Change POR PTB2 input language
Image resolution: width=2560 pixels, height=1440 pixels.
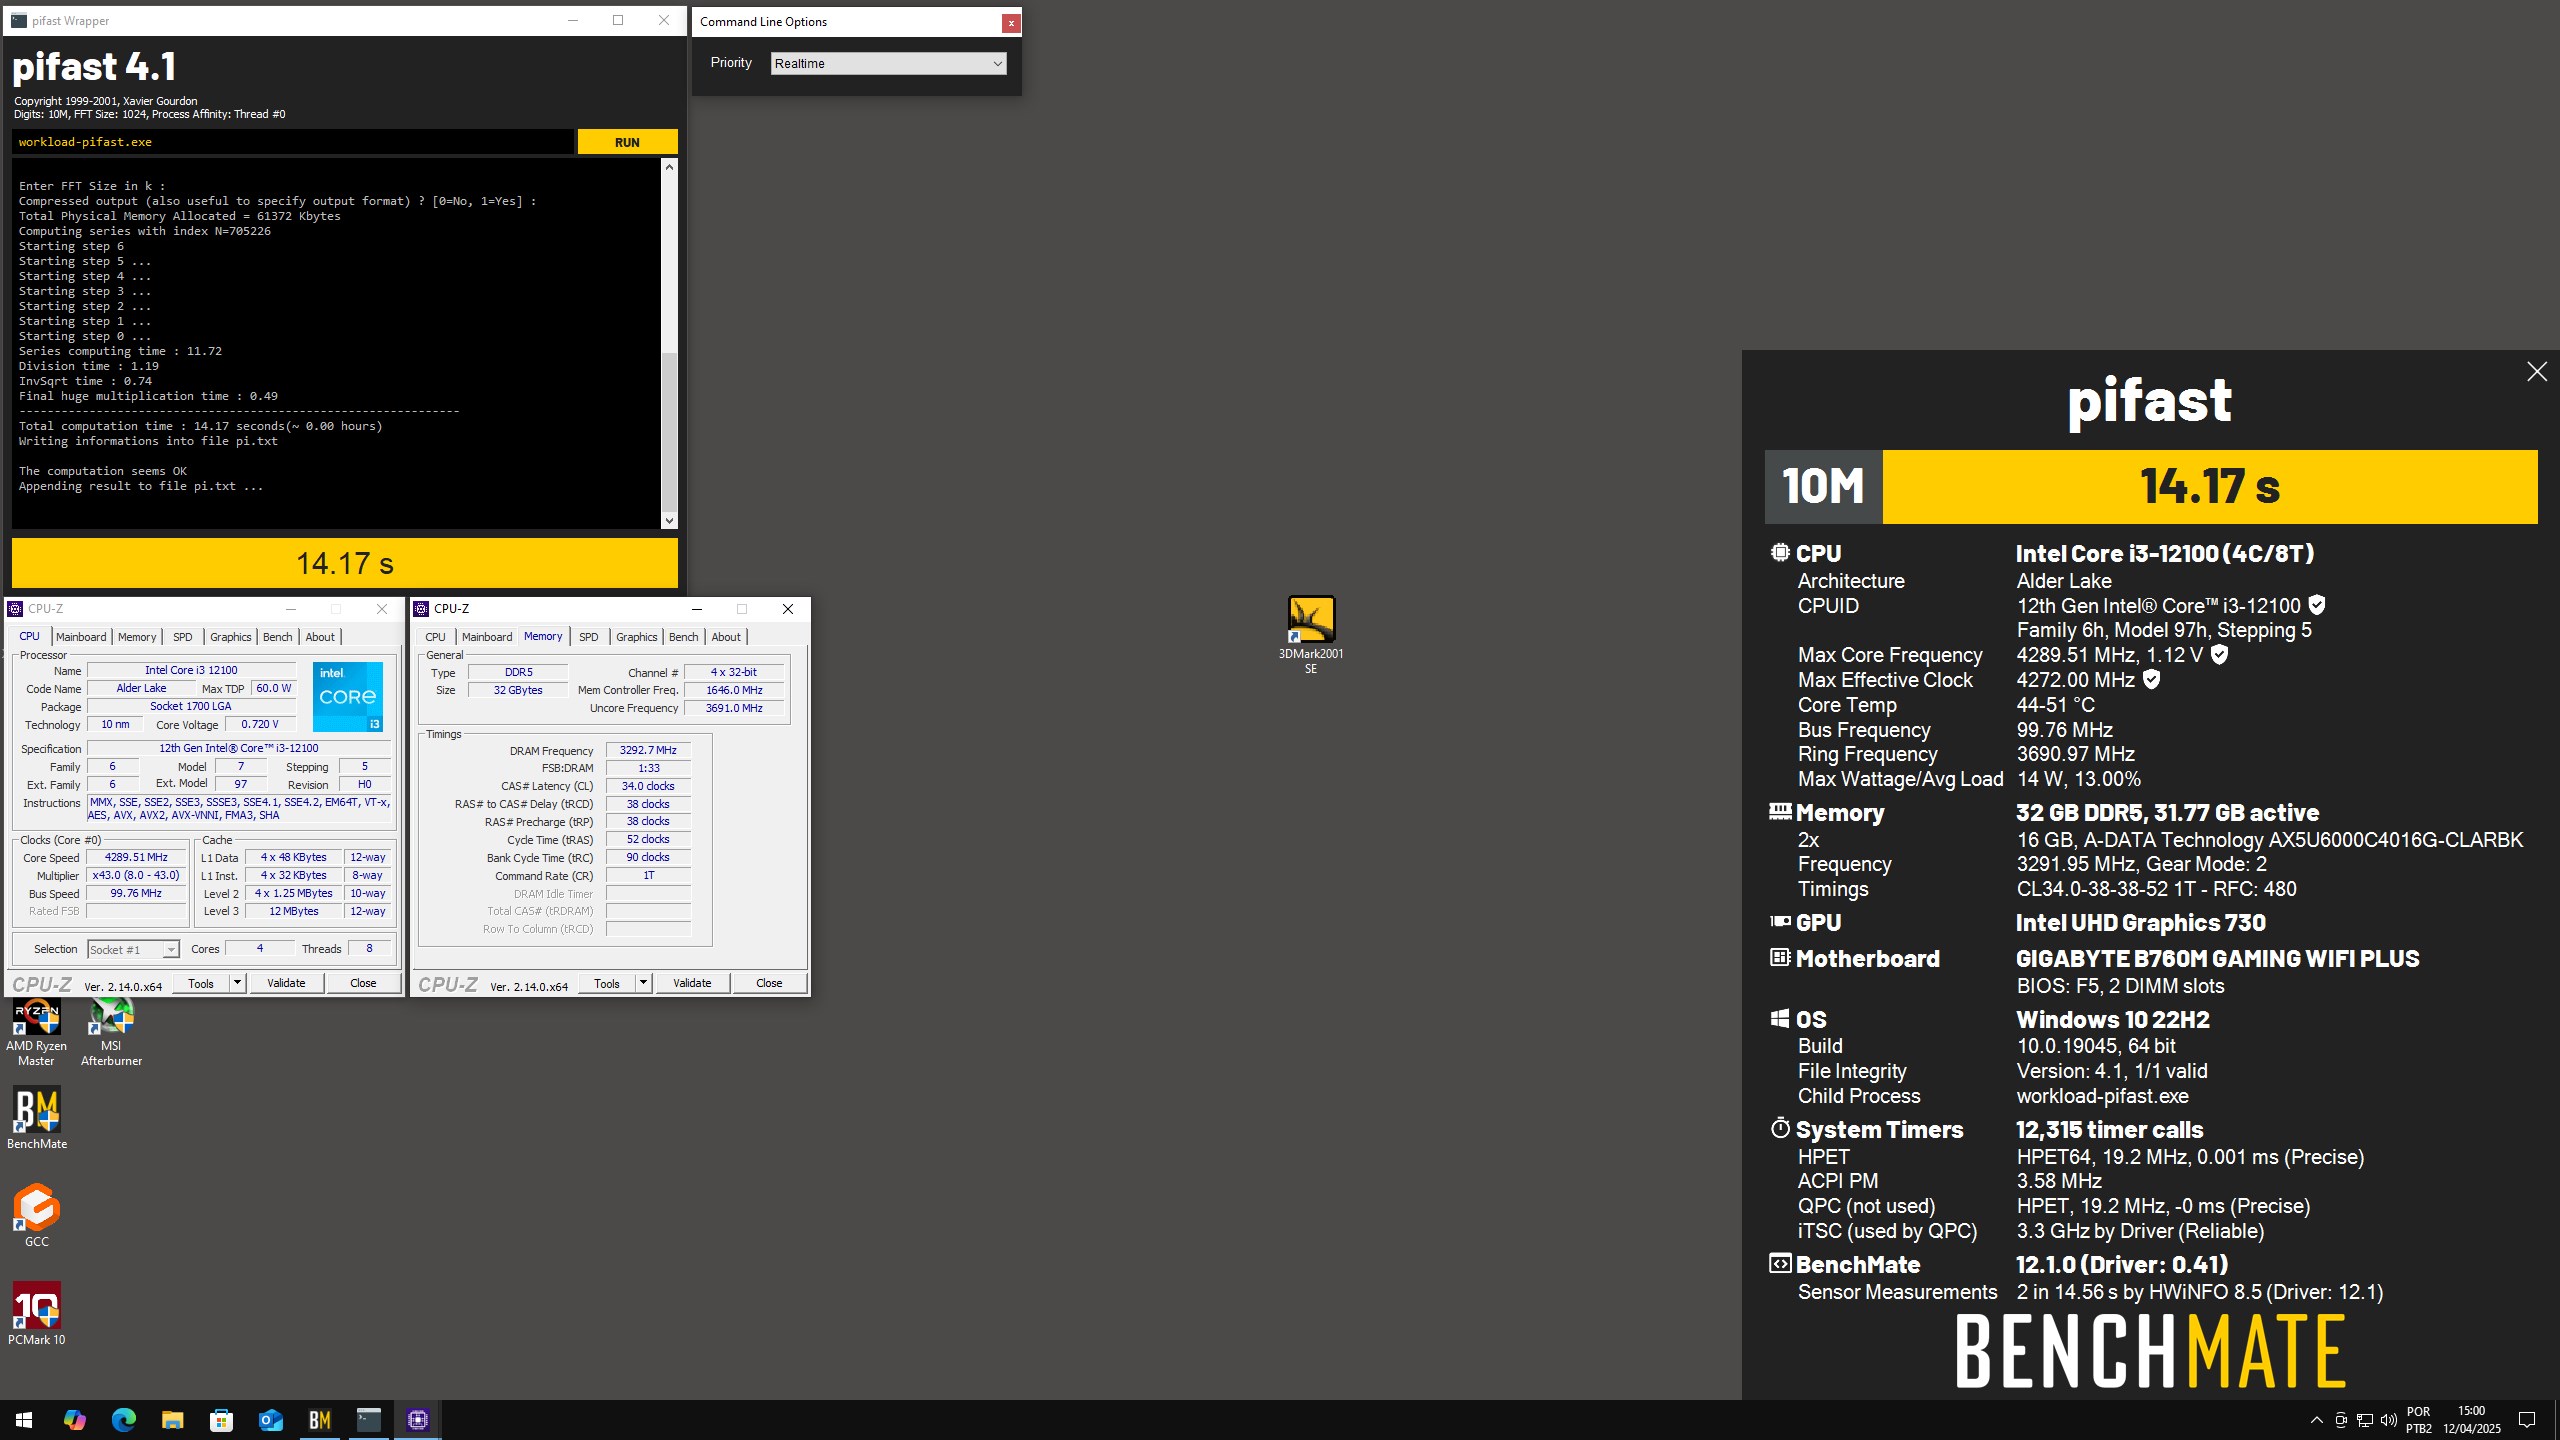2418,1420
